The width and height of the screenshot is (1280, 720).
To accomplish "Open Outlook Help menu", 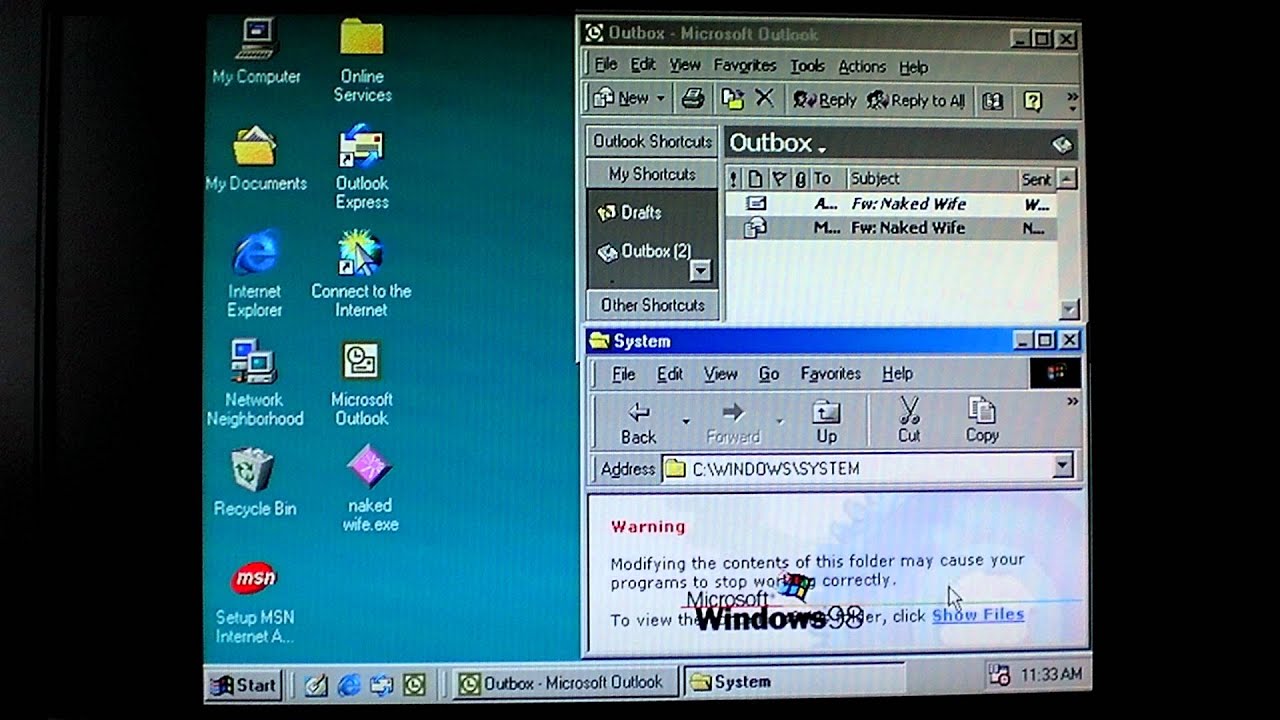I will point(913,67).
